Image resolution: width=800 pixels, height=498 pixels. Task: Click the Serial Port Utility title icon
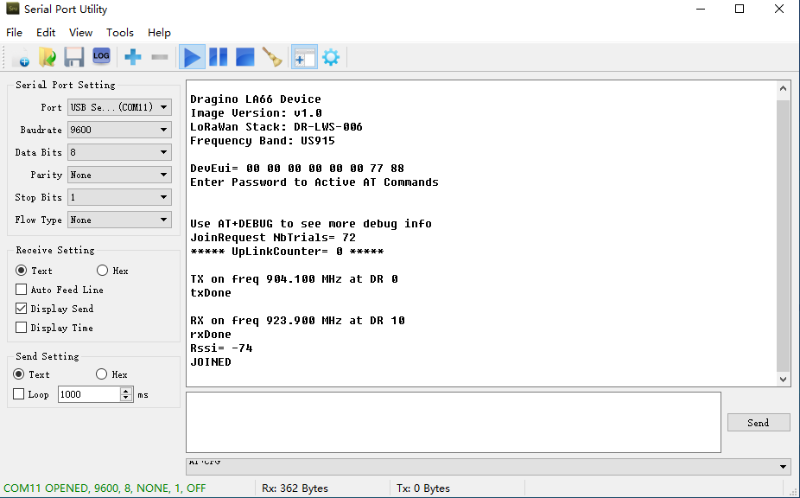pos(13,9)
